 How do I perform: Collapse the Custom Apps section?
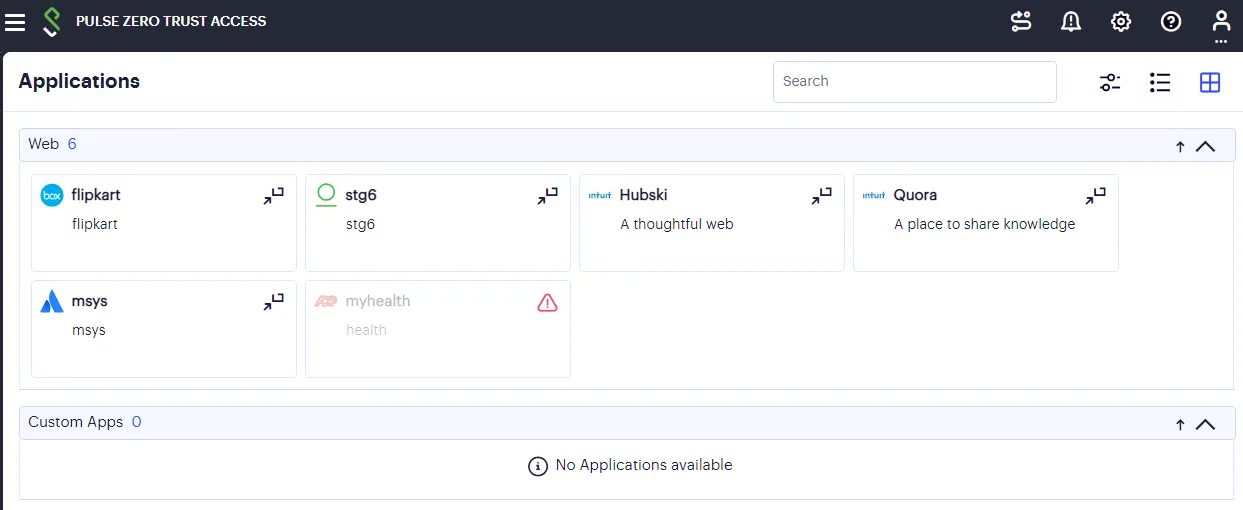[x=1206, y=424]
